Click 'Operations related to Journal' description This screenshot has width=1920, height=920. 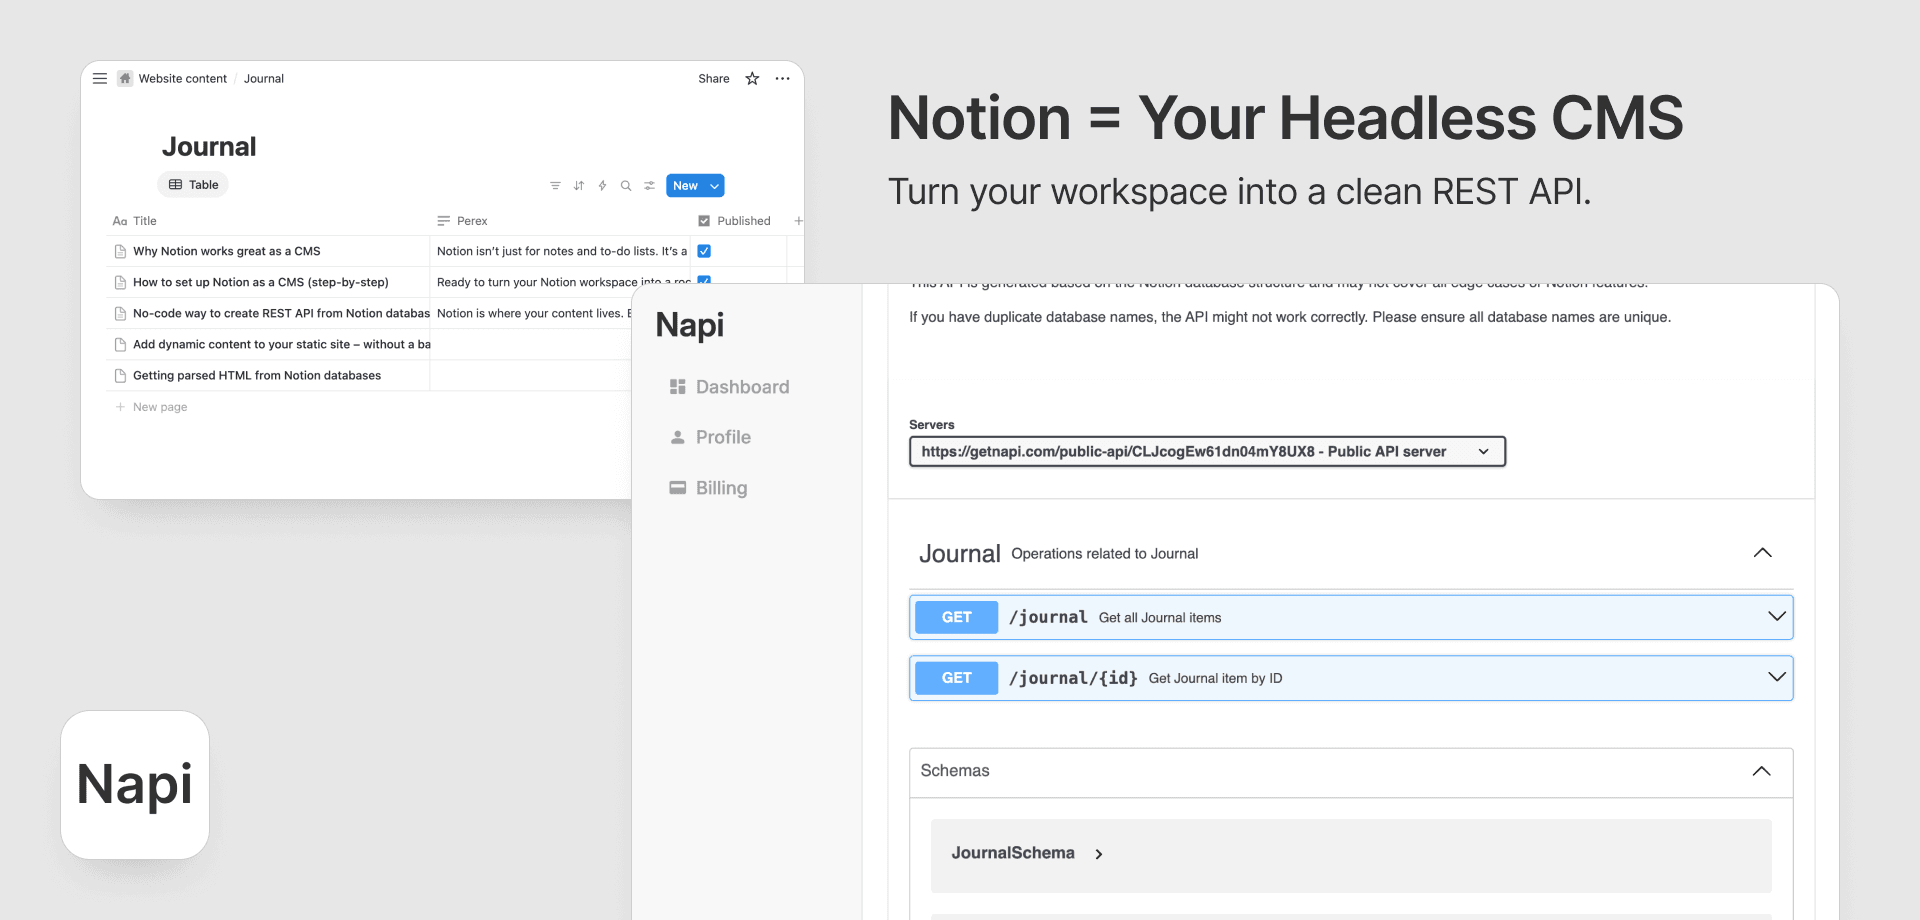1104,554
